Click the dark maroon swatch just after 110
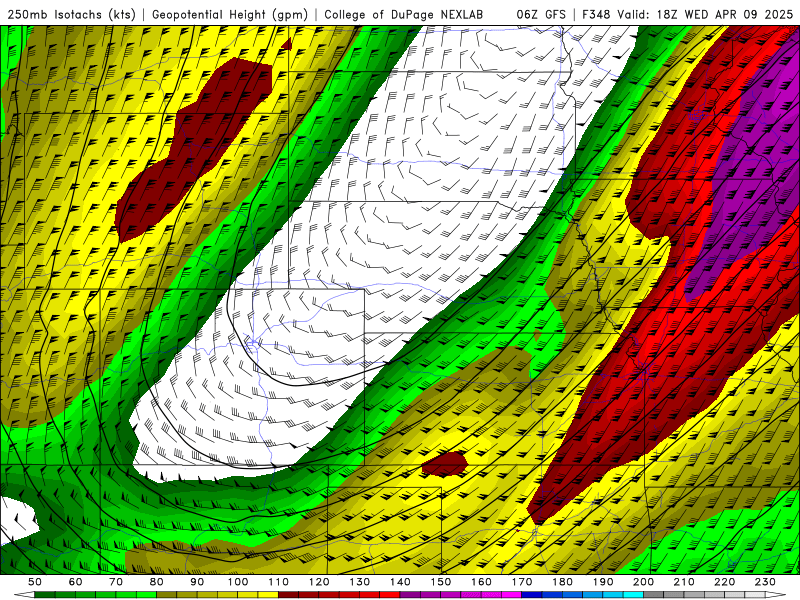 [x=288, y=594]
